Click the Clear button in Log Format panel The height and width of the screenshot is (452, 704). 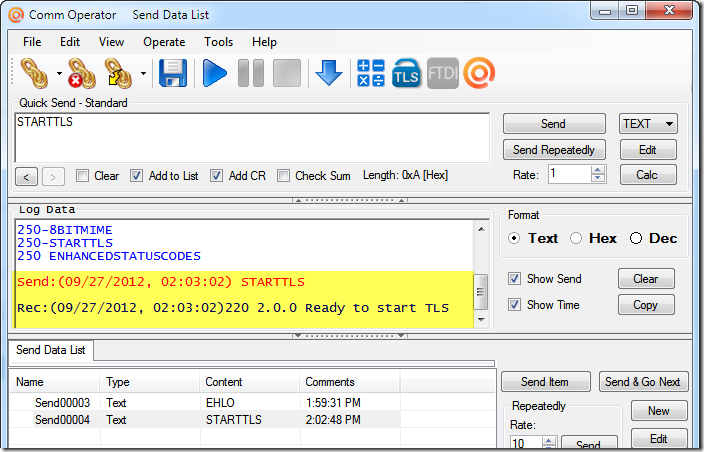click(x=646, y=279)
